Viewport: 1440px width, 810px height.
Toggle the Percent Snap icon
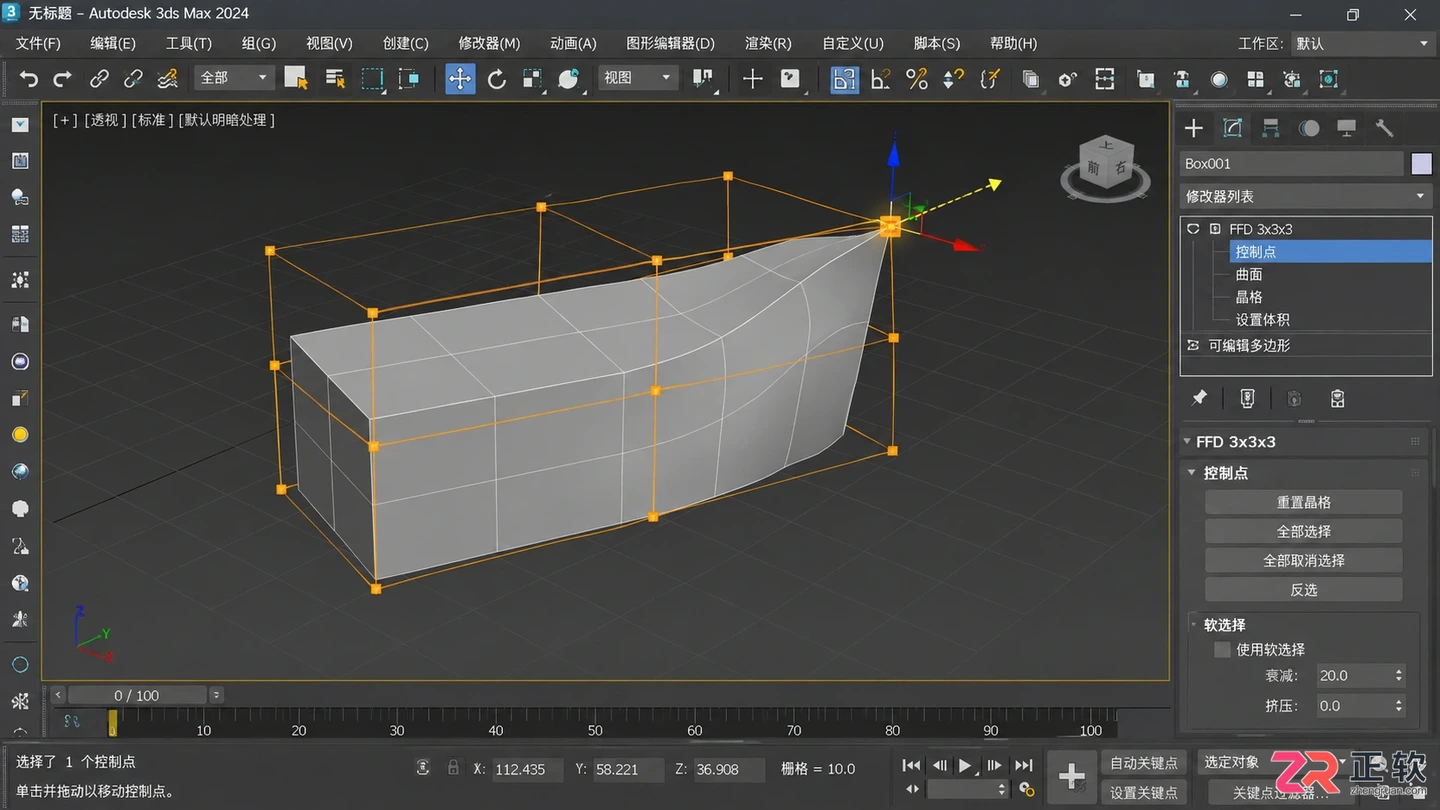click(x=917, y=79)
